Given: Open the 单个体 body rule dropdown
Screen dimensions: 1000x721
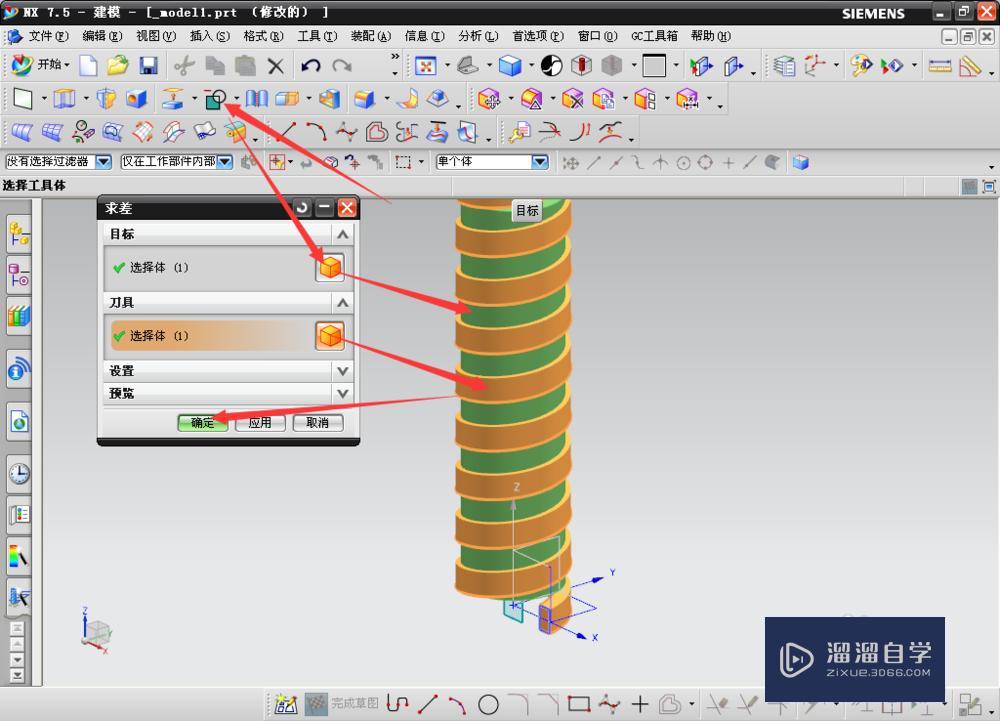Looking at the screenshot, I should pos(540,162).
